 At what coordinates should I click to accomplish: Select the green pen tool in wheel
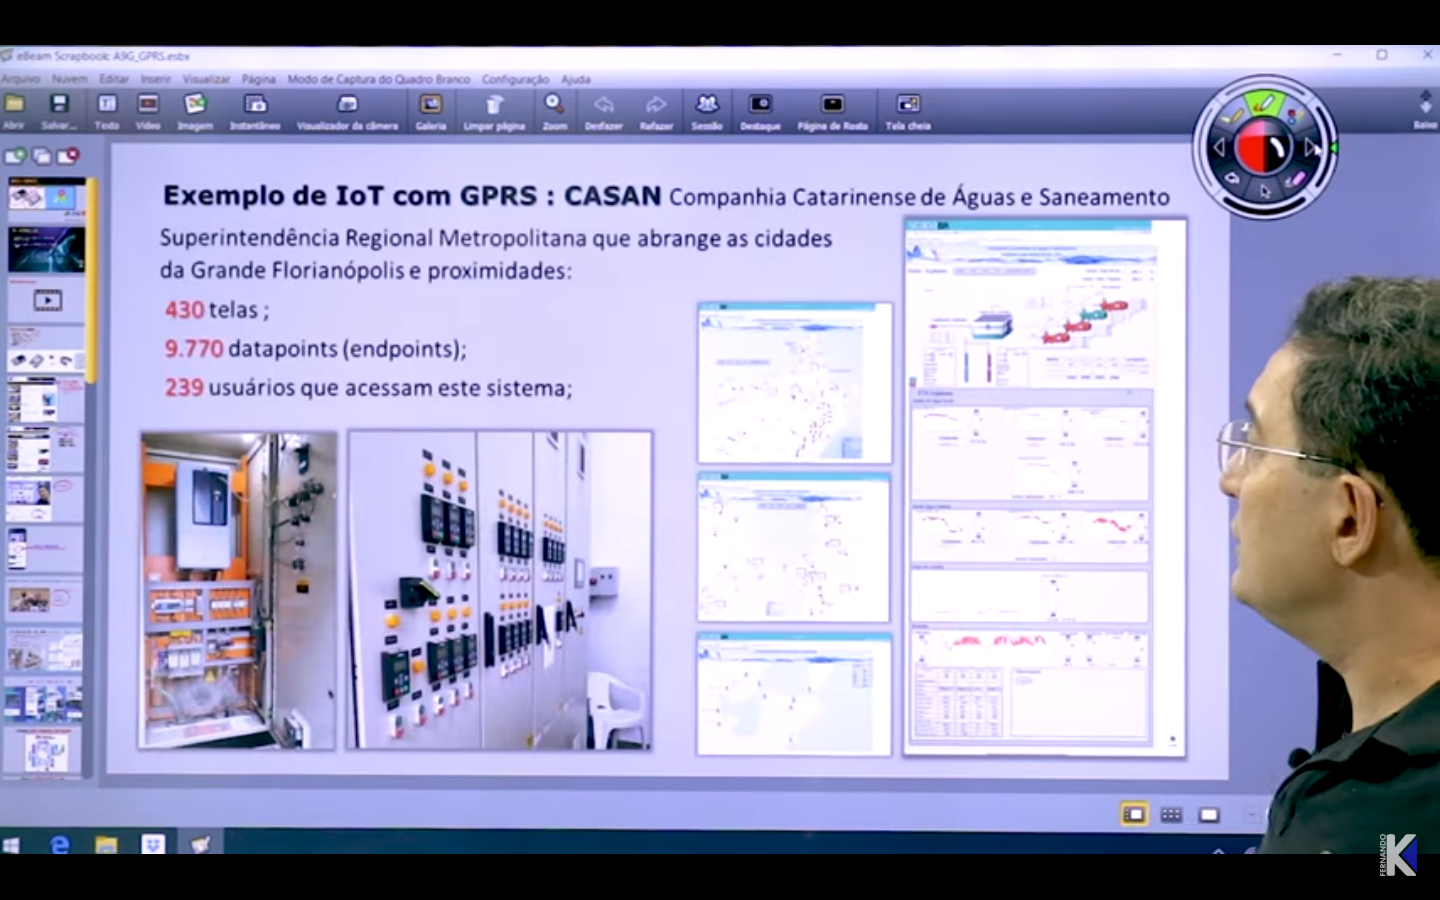click(1264, 103)
